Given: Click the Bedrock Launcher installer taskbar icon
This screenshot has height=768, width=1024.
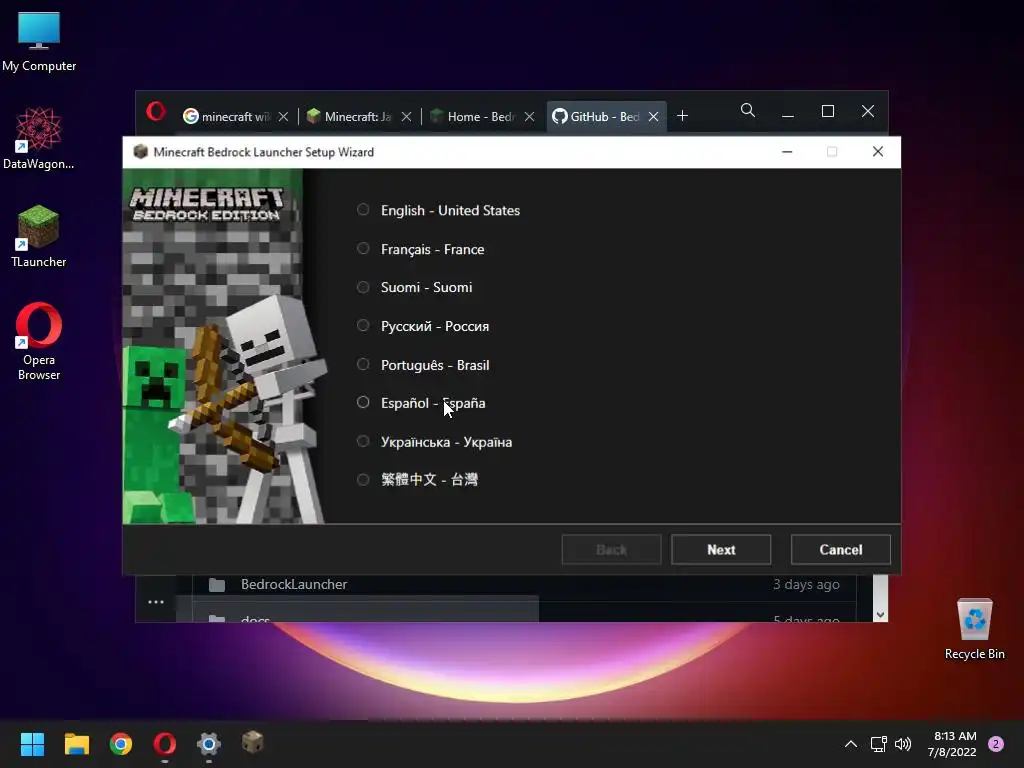Looking at the screenshot, I should coord(253,743).
